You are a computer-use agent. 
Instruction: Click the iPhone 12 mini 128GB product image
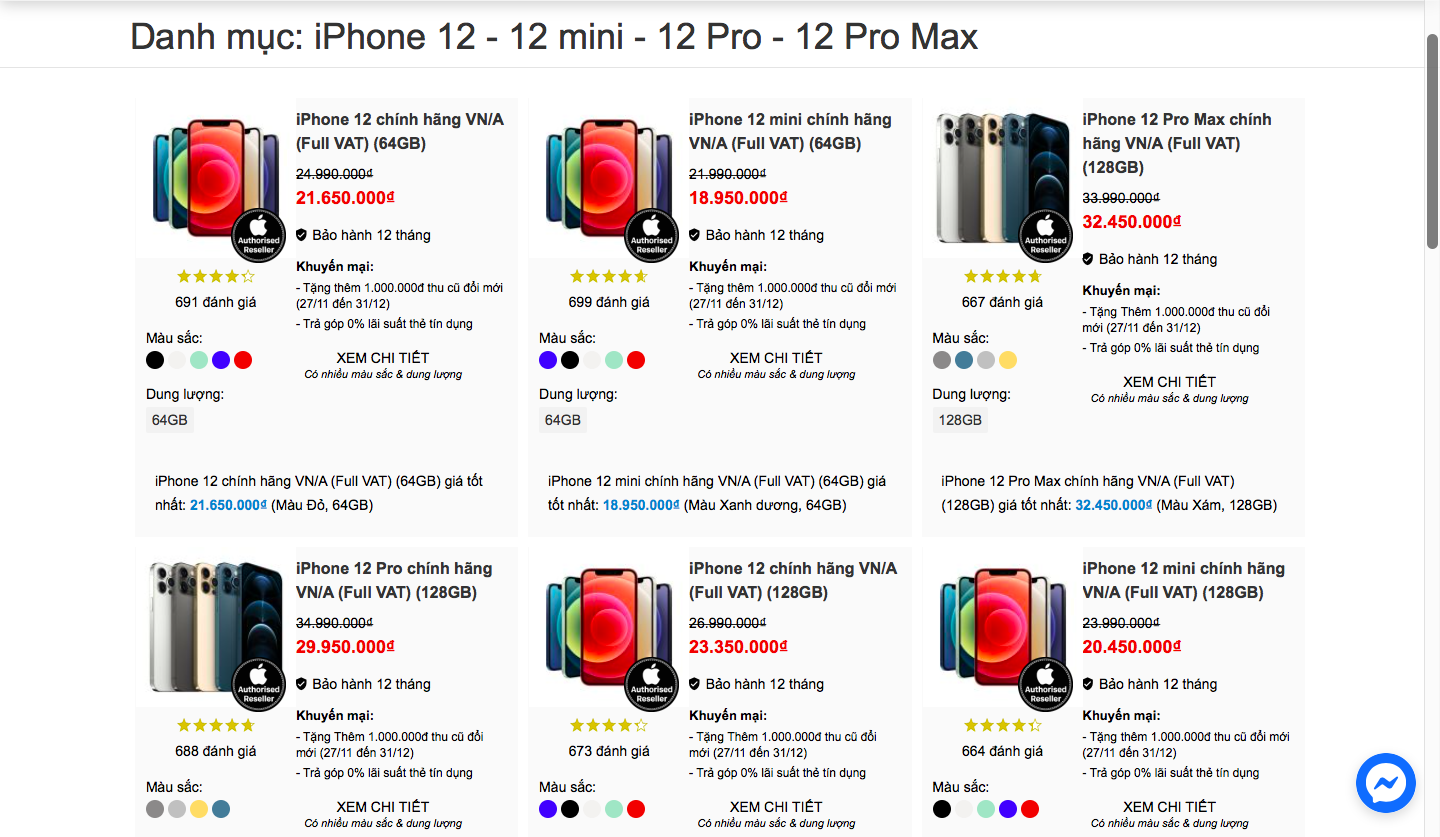(1002, 624)
